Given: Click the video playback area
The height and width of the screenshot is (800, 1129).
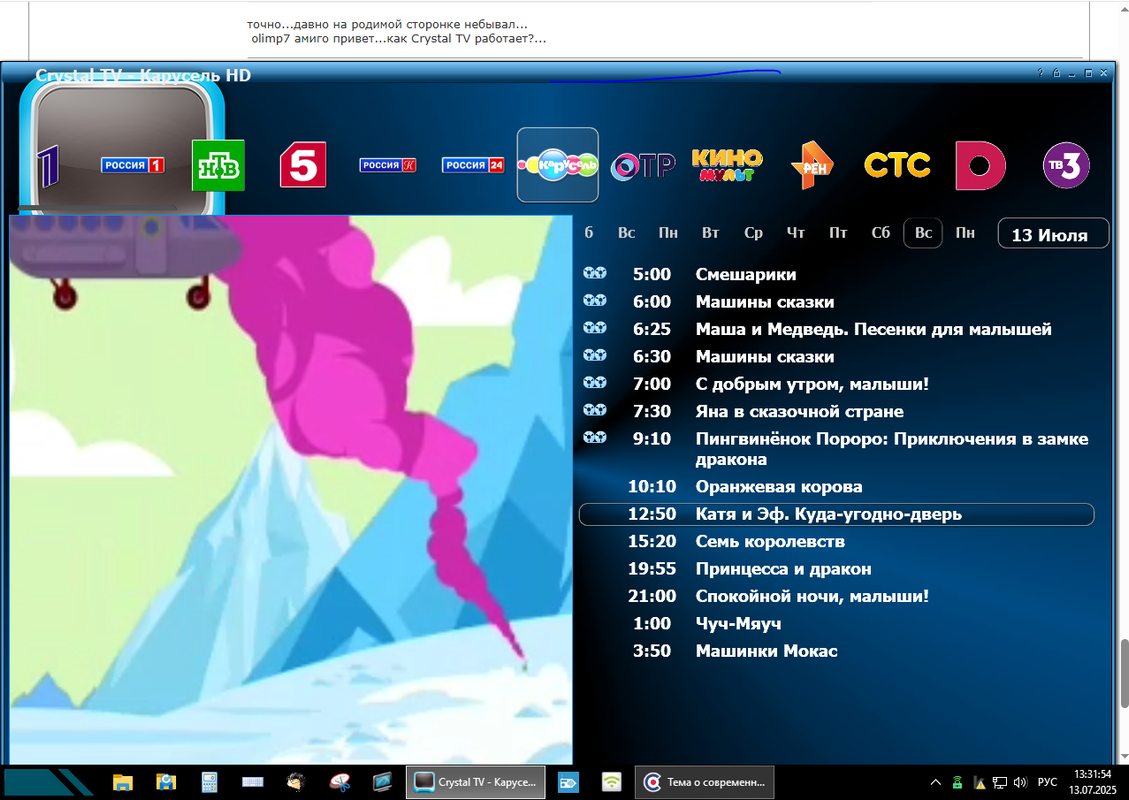Looking at the screenshot, I should tap(291, 490).
